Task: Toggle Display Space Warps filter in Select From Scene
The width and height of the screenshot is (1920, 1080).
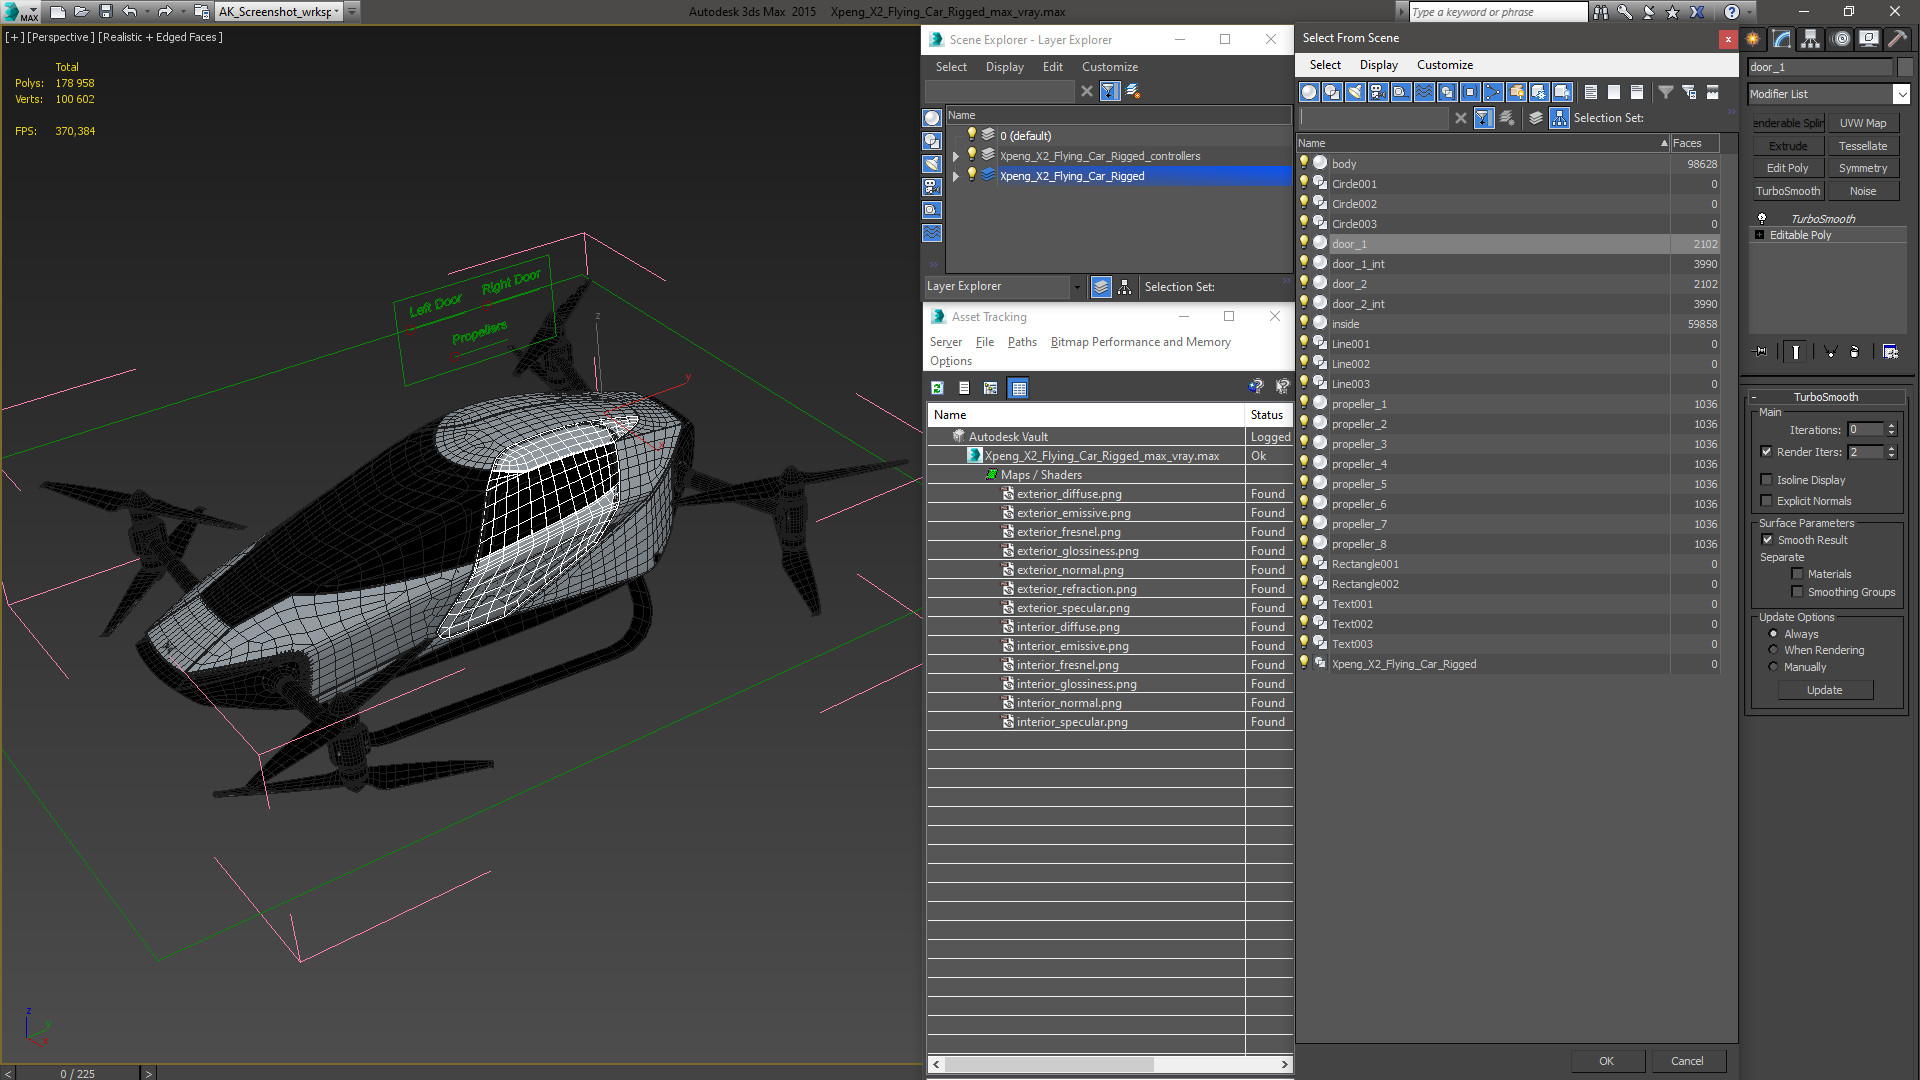Action: [1424, 92]
